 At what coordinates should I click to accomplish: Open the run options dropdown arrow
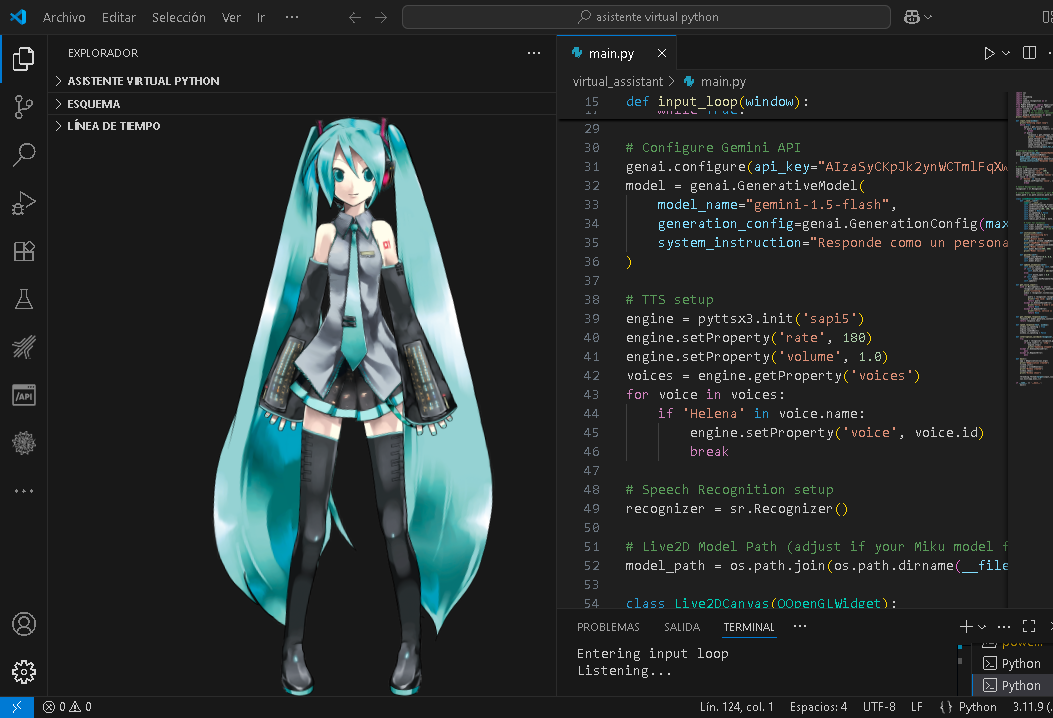tap(1005, 53)
